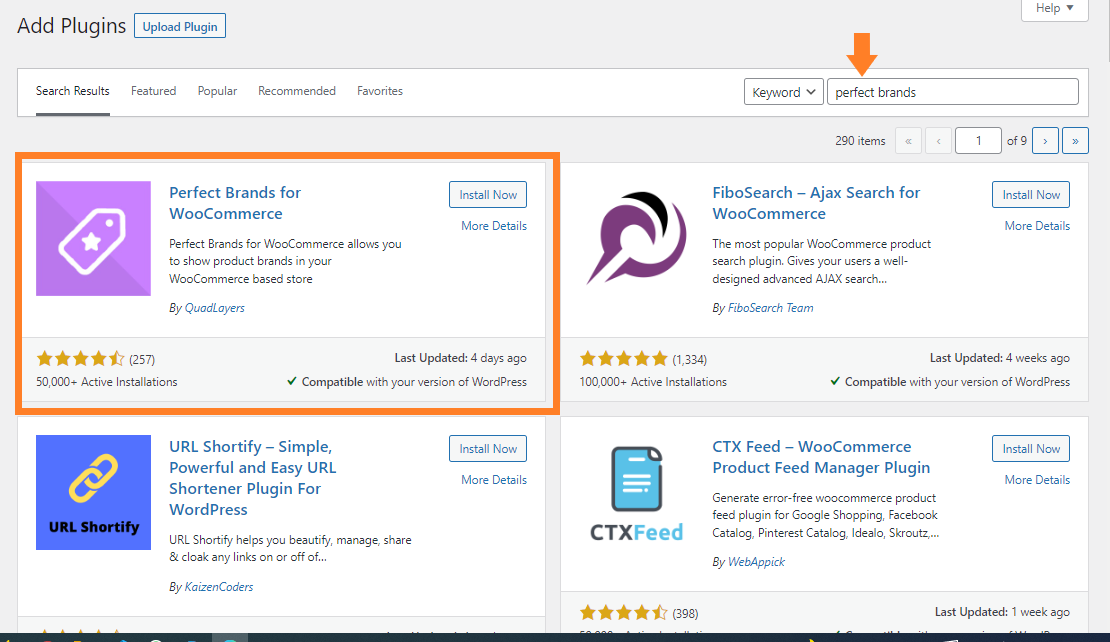Click the (398) ratings count
This screenshot has height=642, width=1110.
click(x=685, y=614)
